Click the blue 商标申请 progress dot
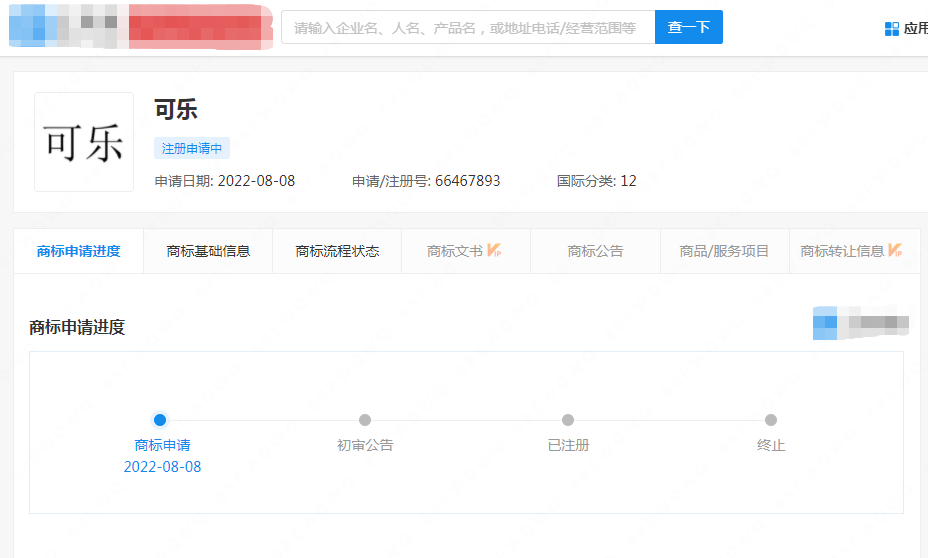Screen dimensions: 928x558 (x=160, y=420)
